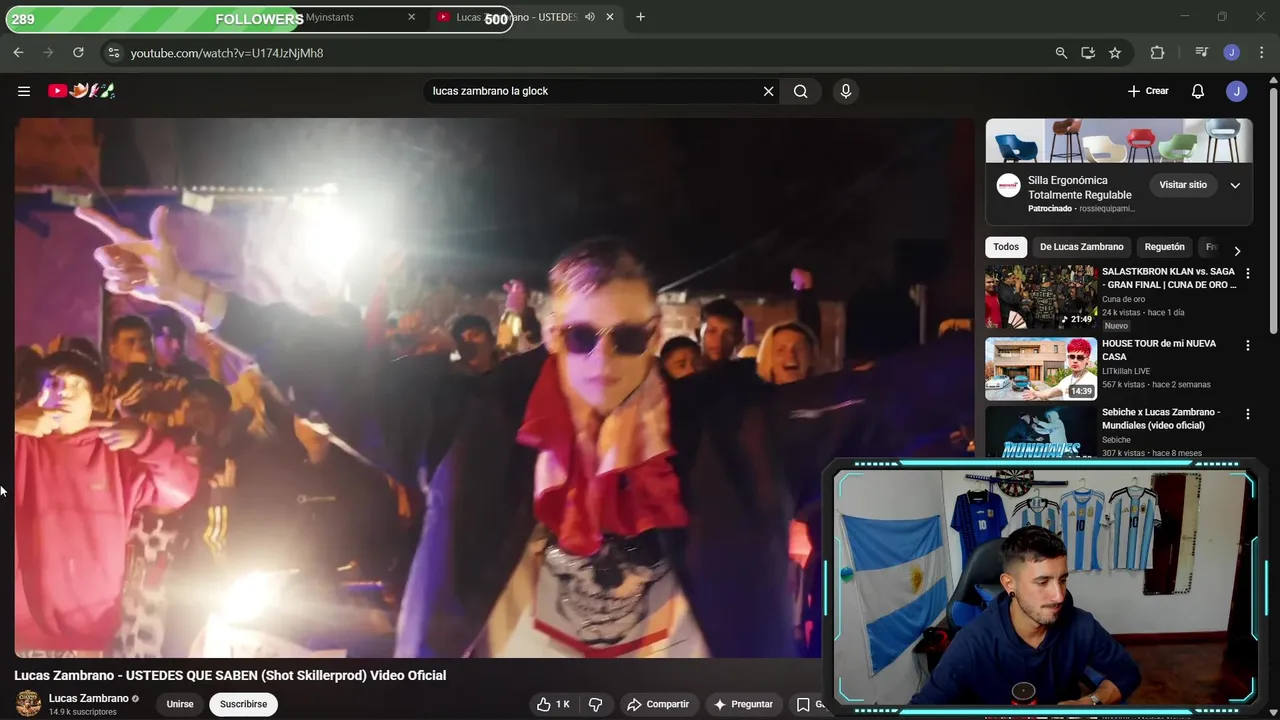Open the YouTube account avatar menu
The width and height of the screenshot is (1280, 720).
1237,91
